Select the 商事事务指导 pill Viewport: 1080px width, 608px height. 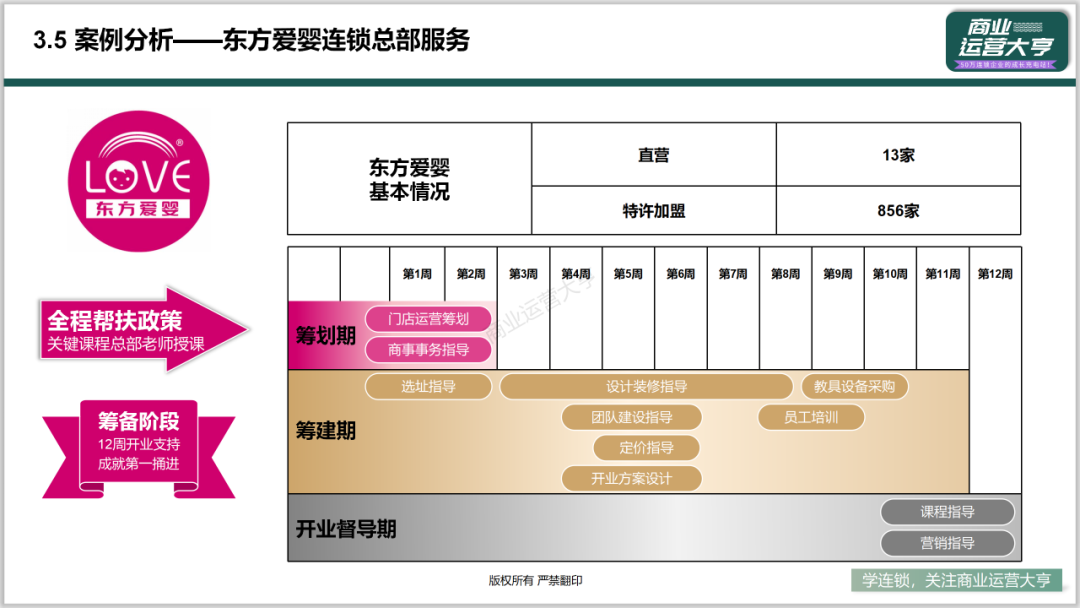(428, 350)
